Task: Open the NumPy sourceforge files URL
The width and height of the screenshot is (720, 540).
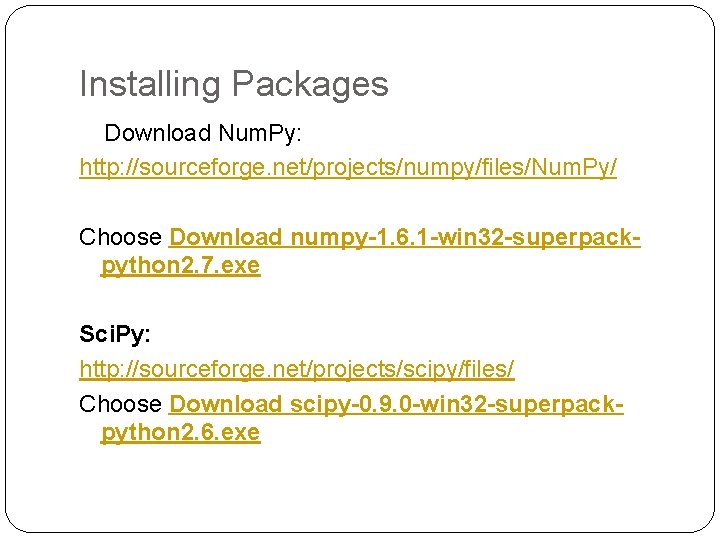Action: [x=348, y=167]
